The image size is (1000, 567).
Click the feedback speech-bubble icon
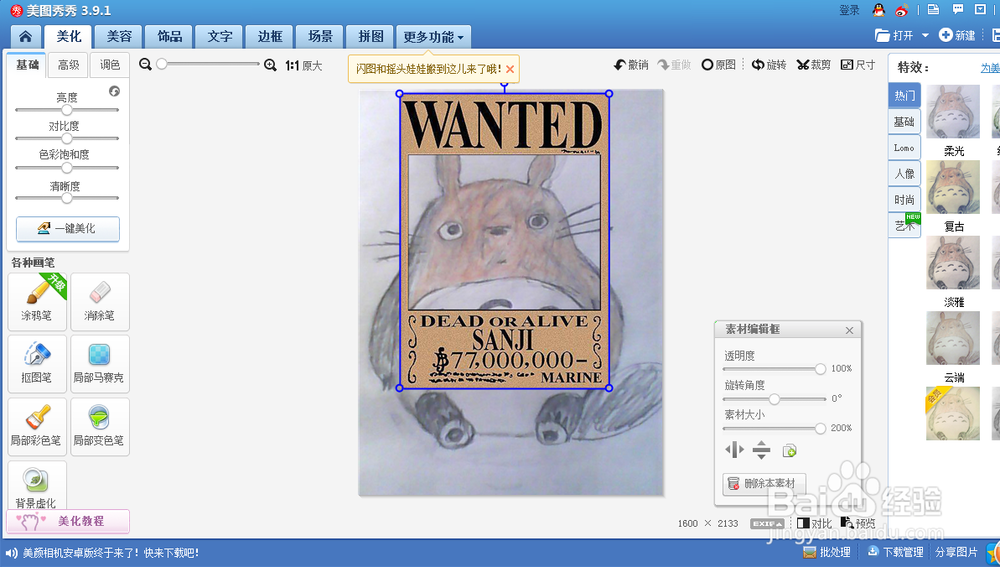pos(958,9)
